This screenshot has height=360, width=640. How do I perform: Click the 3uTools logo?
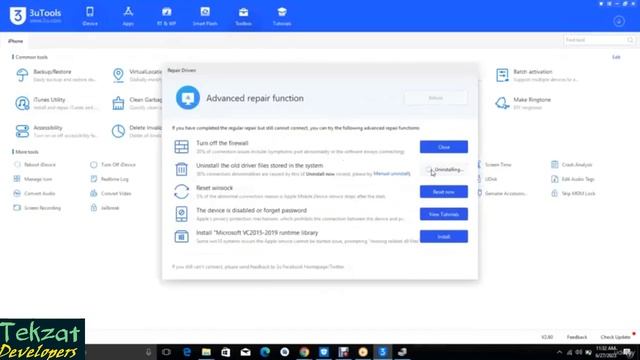[36, 16]
